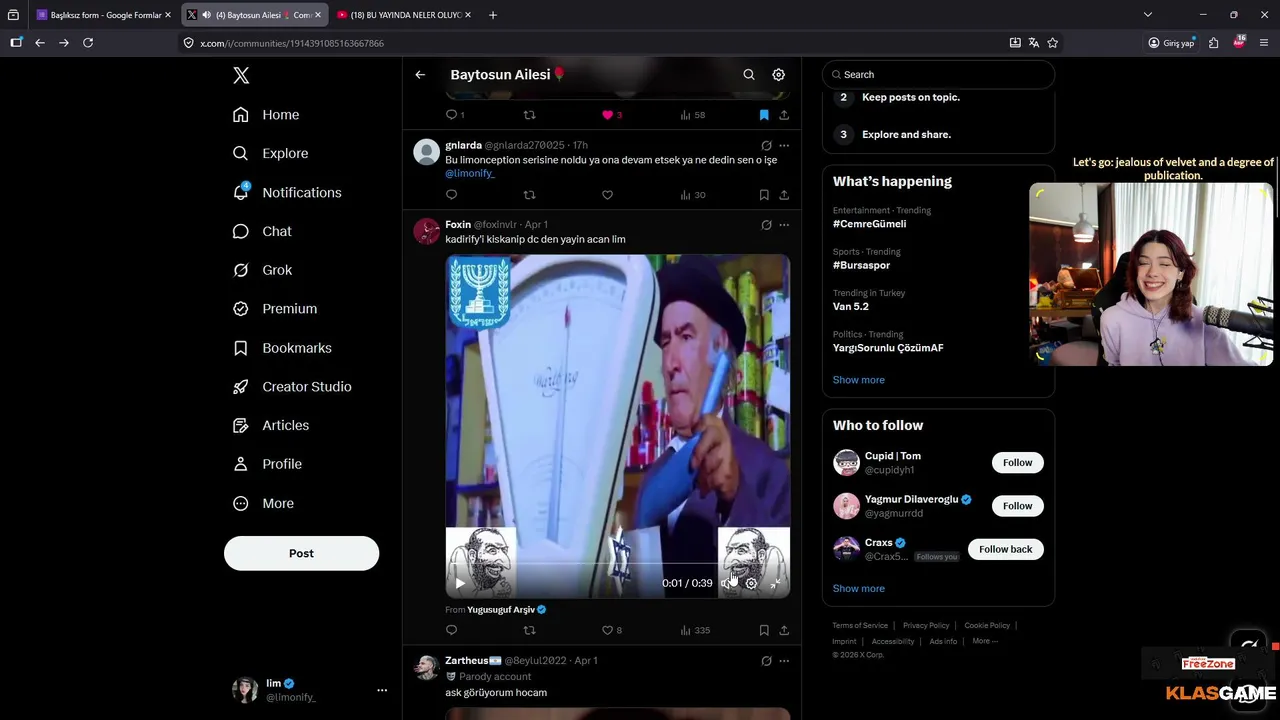This screenshot has width=1280, height=720.
Task: Open Explore in the sidebar
Action: coord(270,153)
